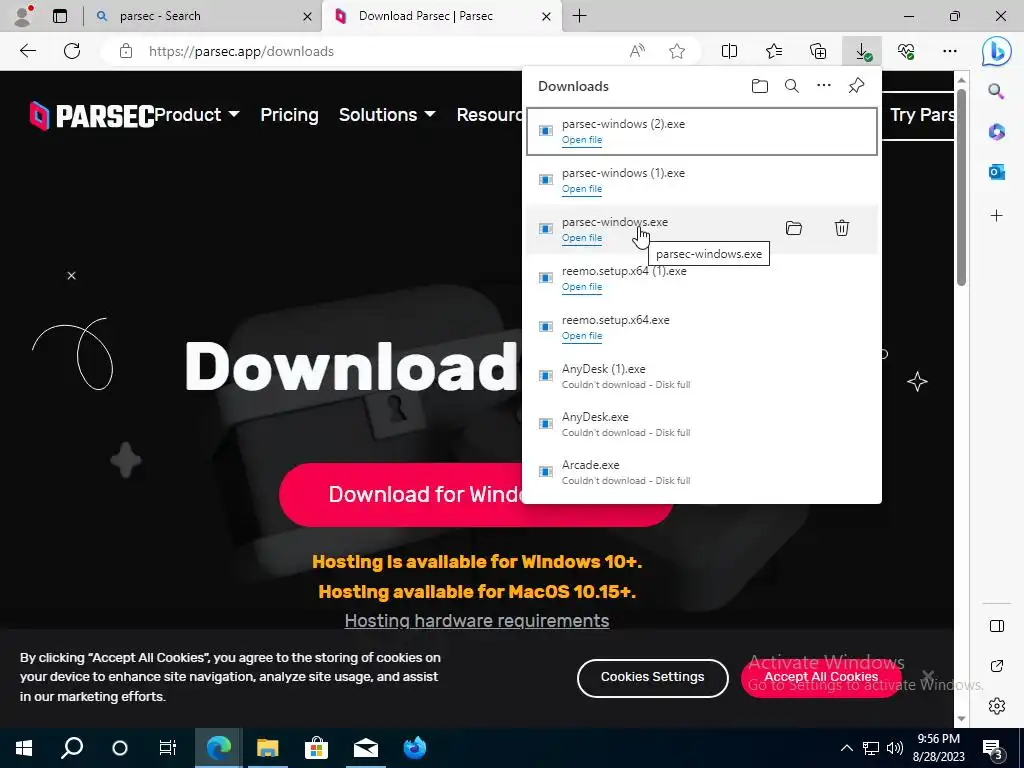Open Cookies Settings
Screen dimensions: 1024x768
coord(652,677)
